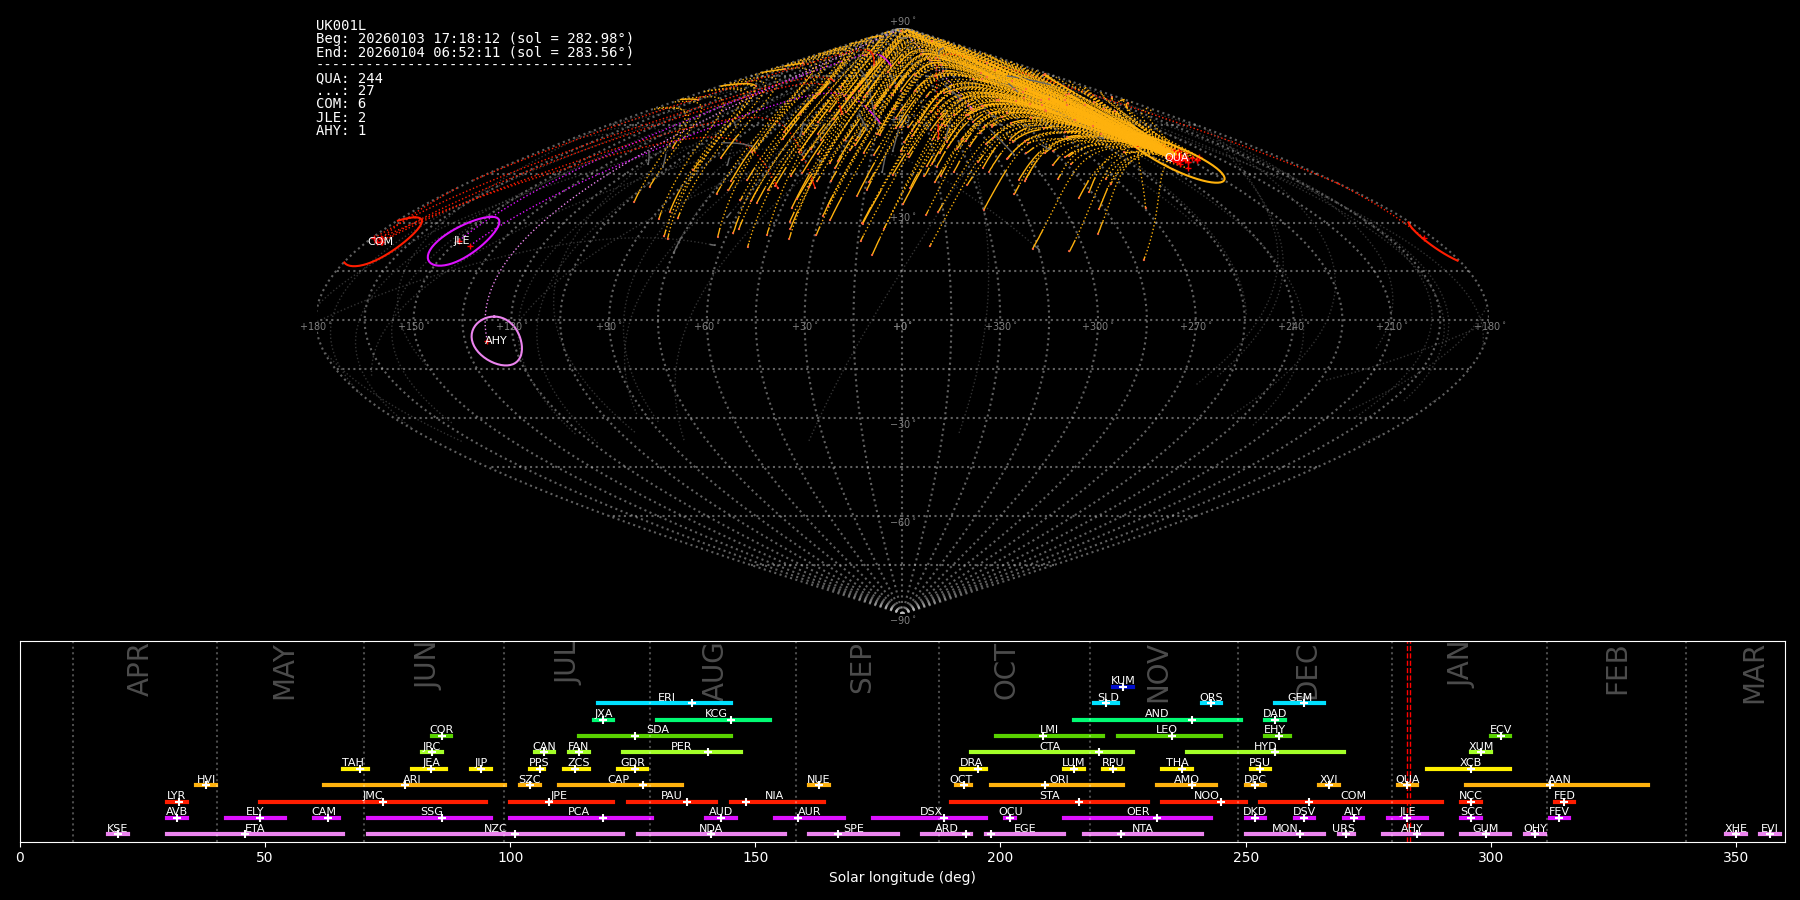Select the pink AHY radiant ellipse on the map
The width and height of the screenshot is (1800, 900).
click(x=496, y=341)
